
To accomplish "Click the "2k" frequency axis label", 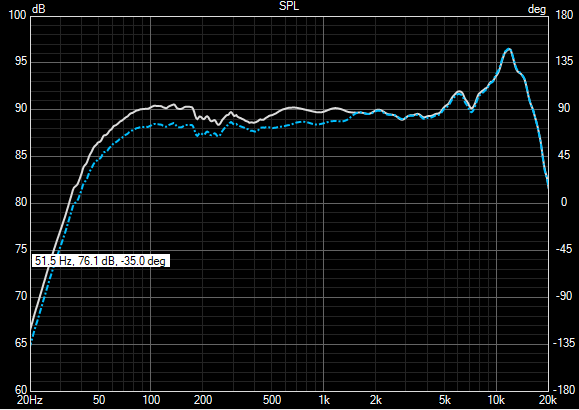I will coord(376,400).
